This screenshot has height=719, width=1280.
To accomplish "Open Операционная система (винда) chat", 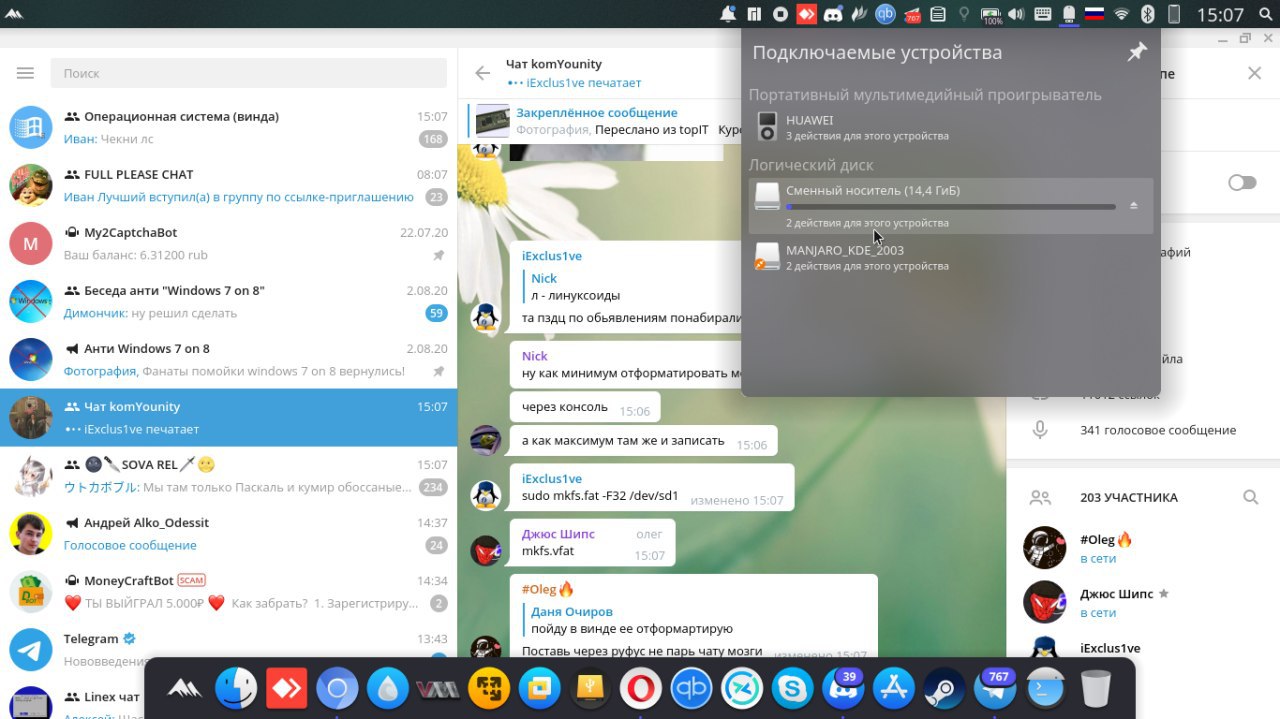I will (x=228, y=128).
